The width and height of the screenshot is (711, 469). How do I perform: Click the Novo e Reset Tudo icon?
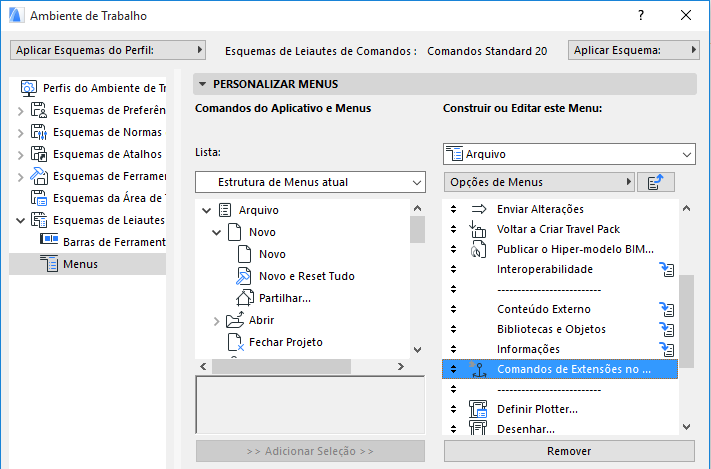point(245,276)
